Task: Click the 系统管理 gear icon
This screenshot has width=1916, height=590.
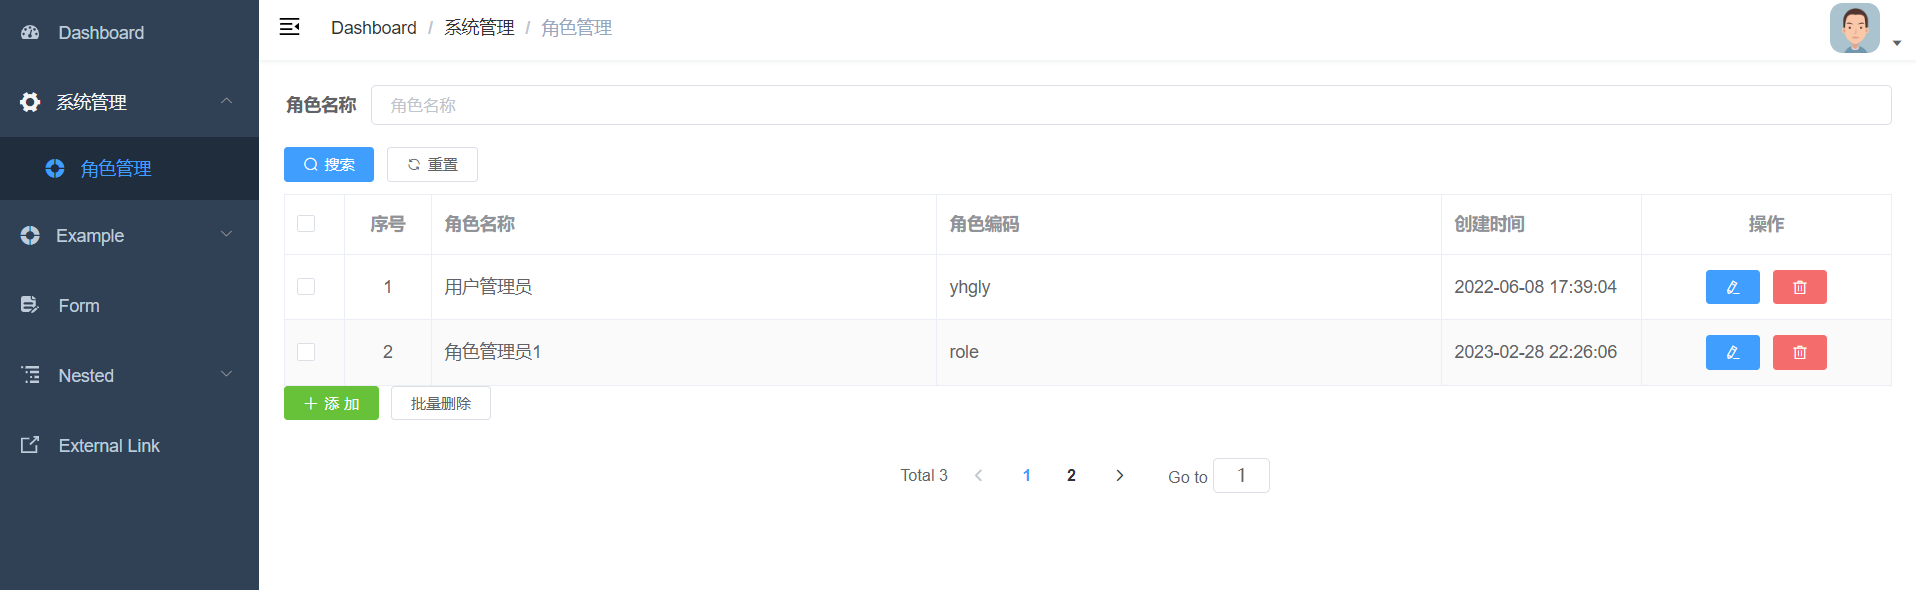Action: tap(30, 102)
